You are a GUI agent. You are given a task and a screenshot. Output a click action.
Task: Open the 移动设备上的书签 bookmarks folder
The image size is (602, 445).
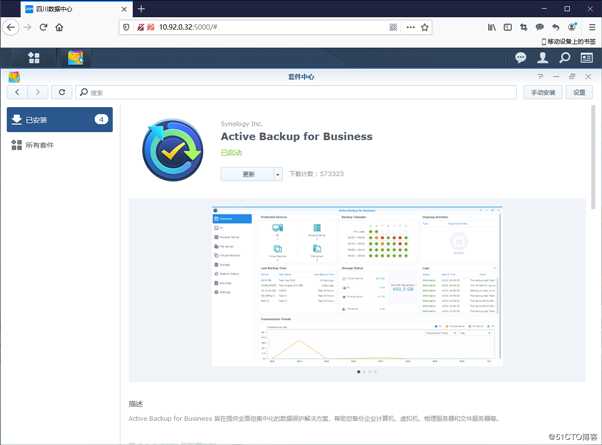point(569,41)
